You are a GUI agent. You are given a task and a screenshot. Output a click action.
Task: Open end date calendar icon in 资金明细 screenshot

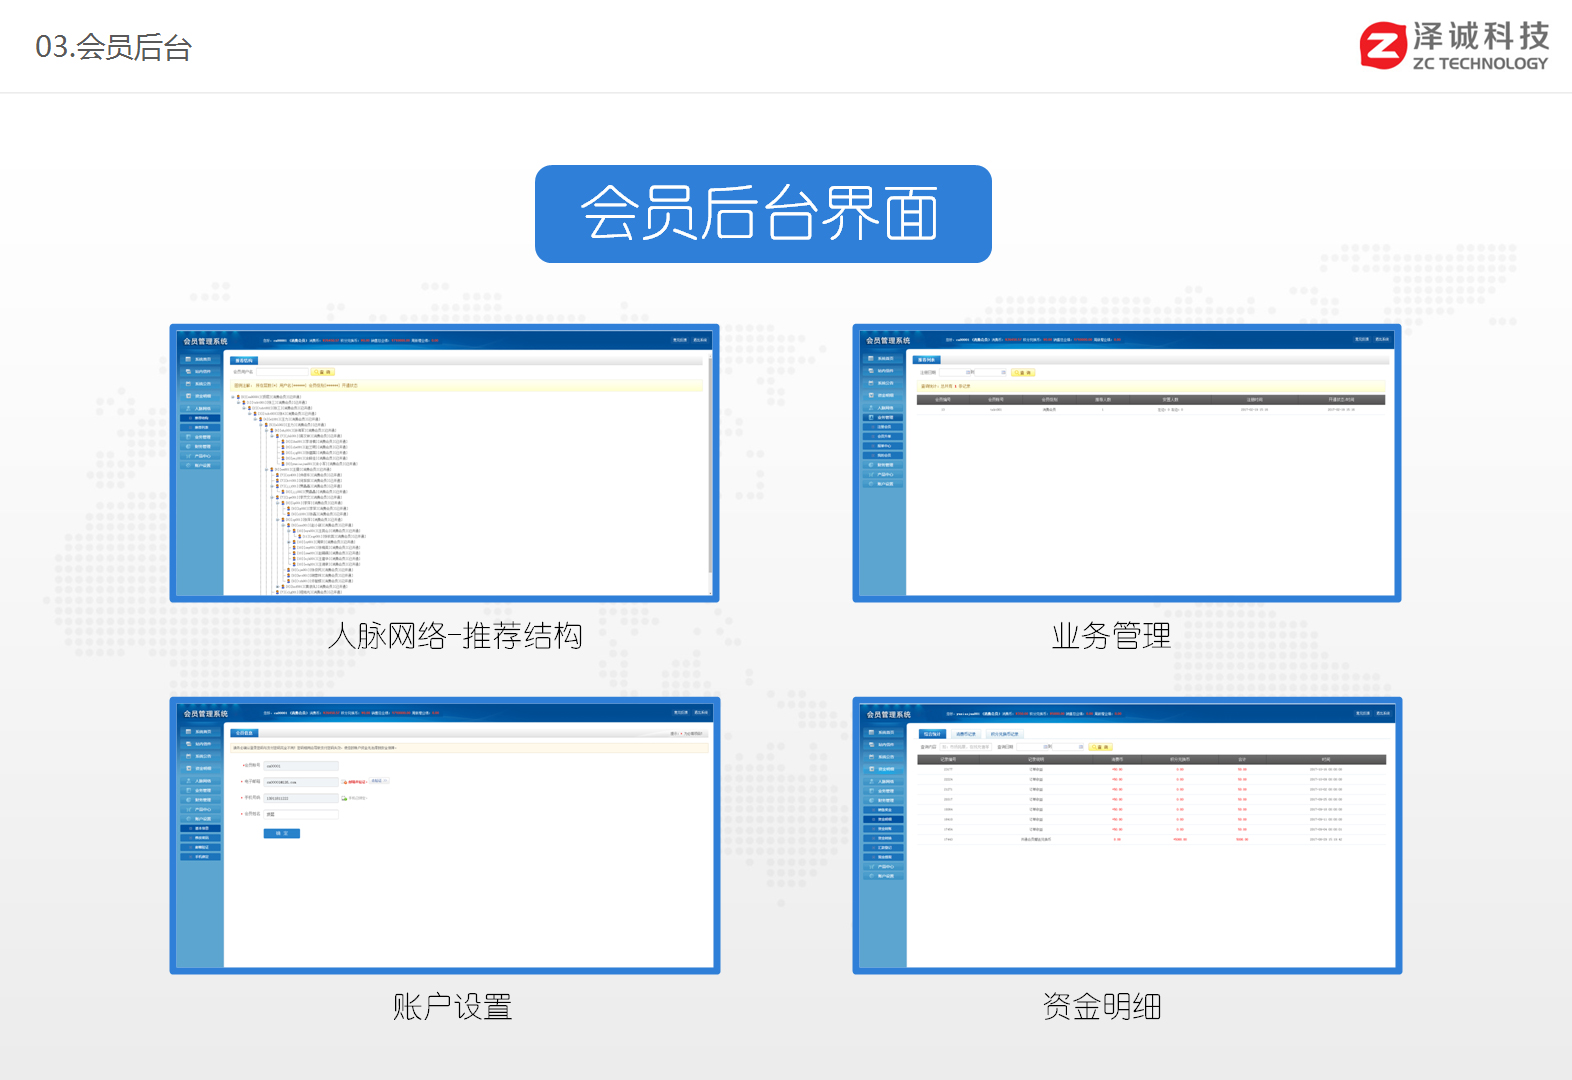1081,747
